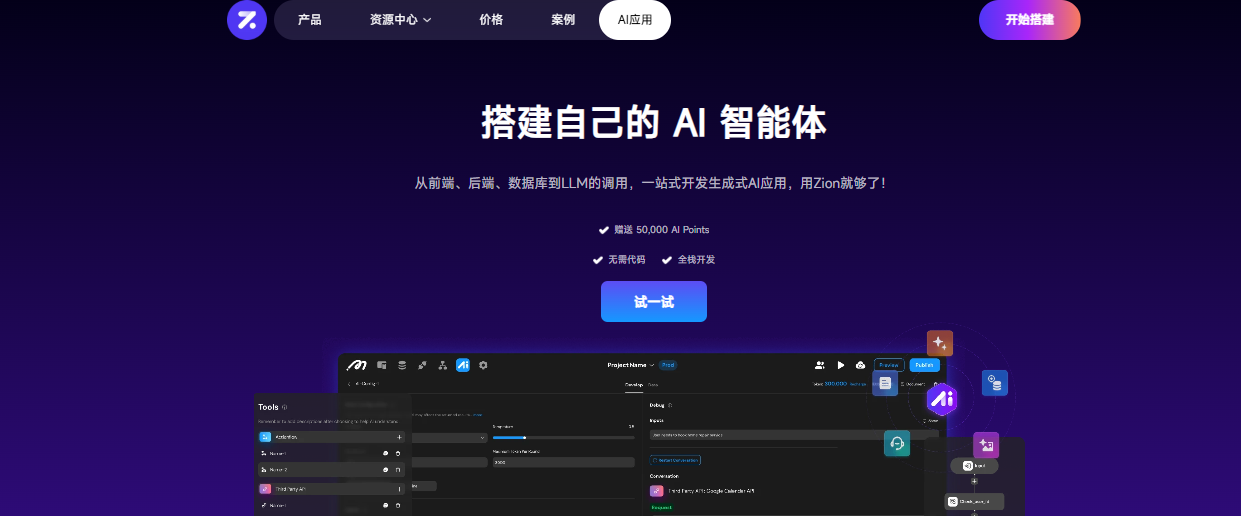Open the collaborators people icon
The height and width of the screenshot is (516, 1241).
820,365
